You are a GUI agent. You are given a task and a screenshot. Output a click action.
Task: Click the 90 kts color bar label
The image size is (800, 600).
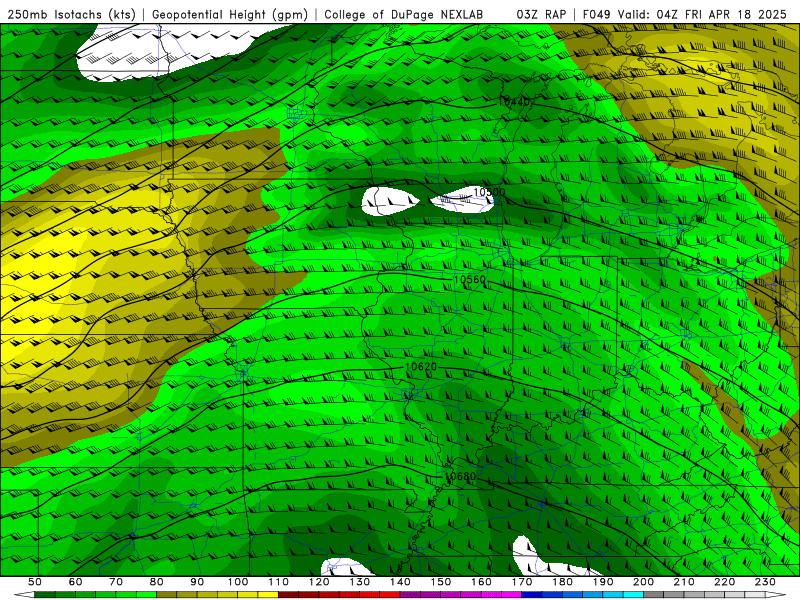tap(197, 582)
